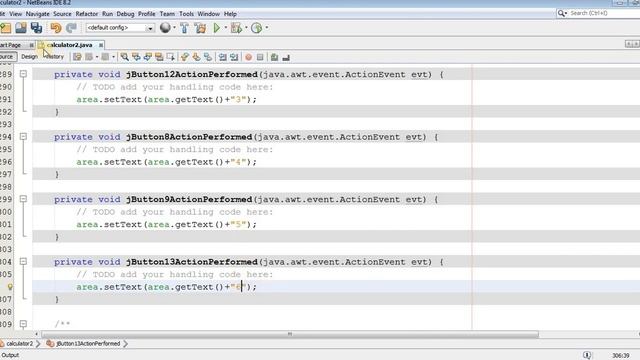Open the Output panel

click(10, 355)
